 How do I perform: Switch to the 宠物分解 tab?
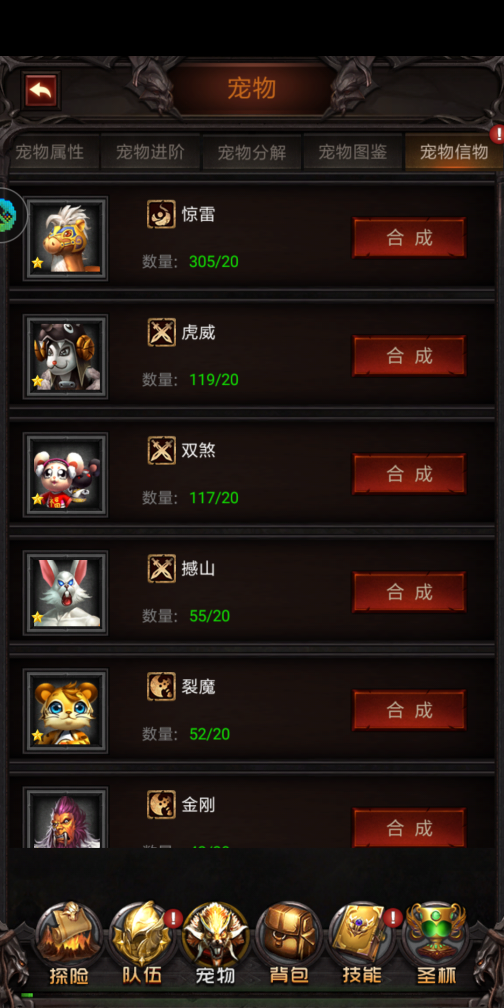[x=252, y=153]
